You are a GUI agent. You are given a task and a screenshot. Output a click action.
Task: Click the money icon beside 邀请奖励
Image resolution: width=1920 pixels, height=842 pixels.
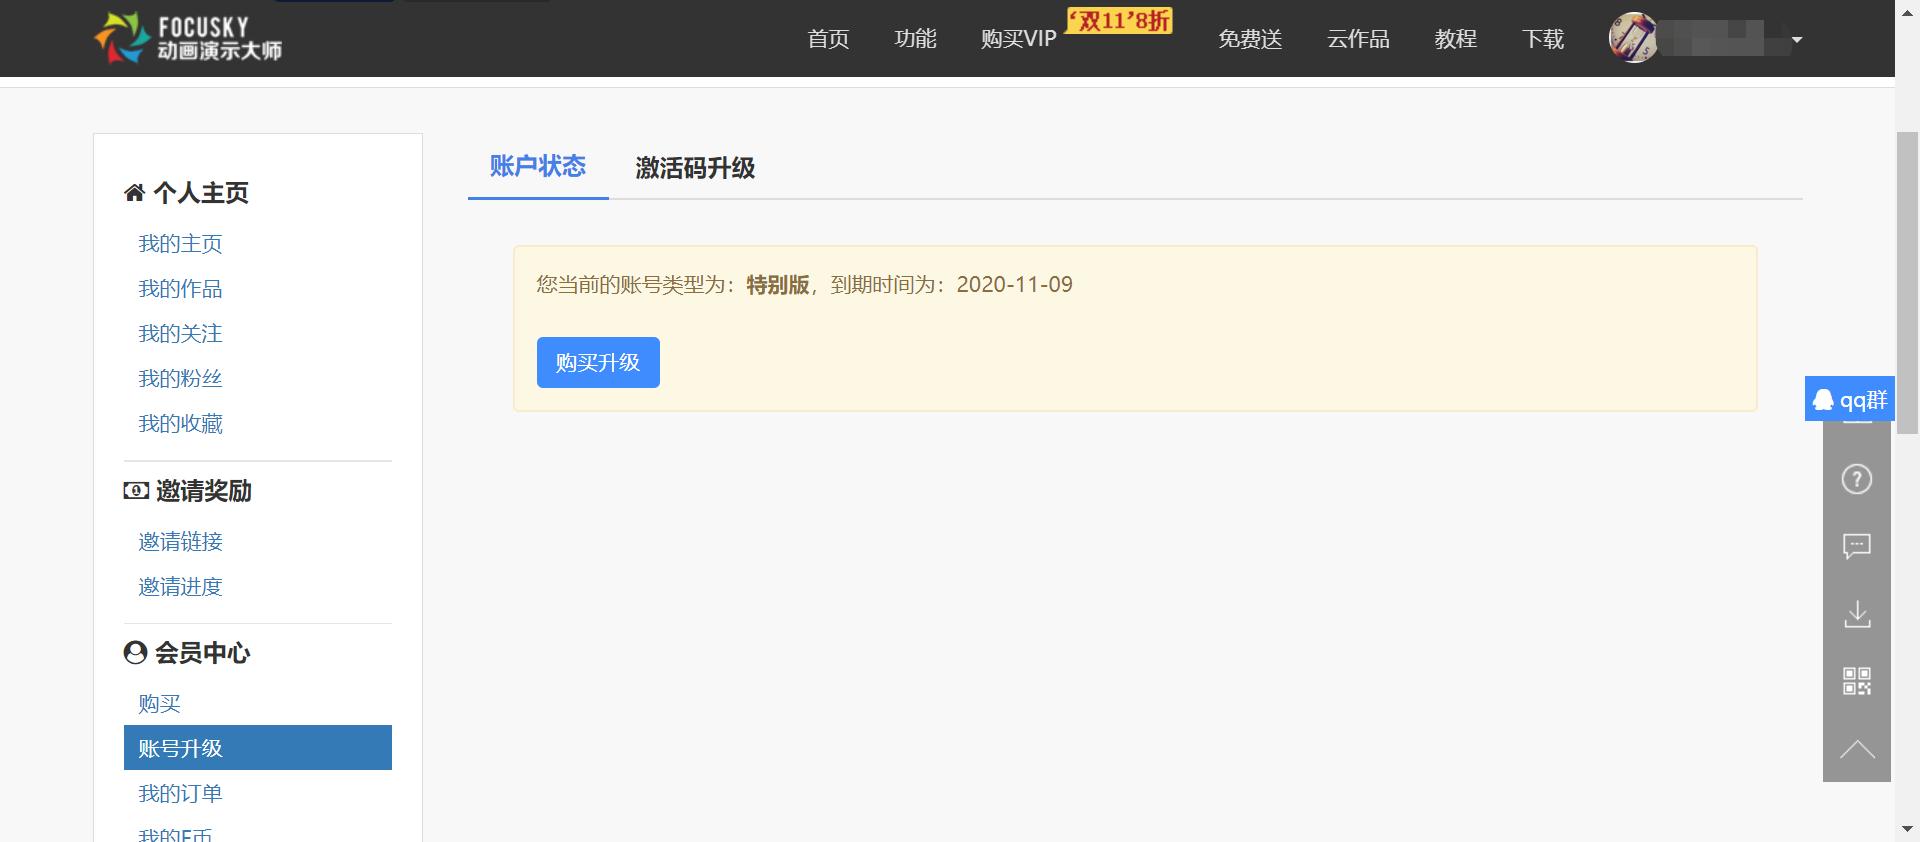coord(136,491)
